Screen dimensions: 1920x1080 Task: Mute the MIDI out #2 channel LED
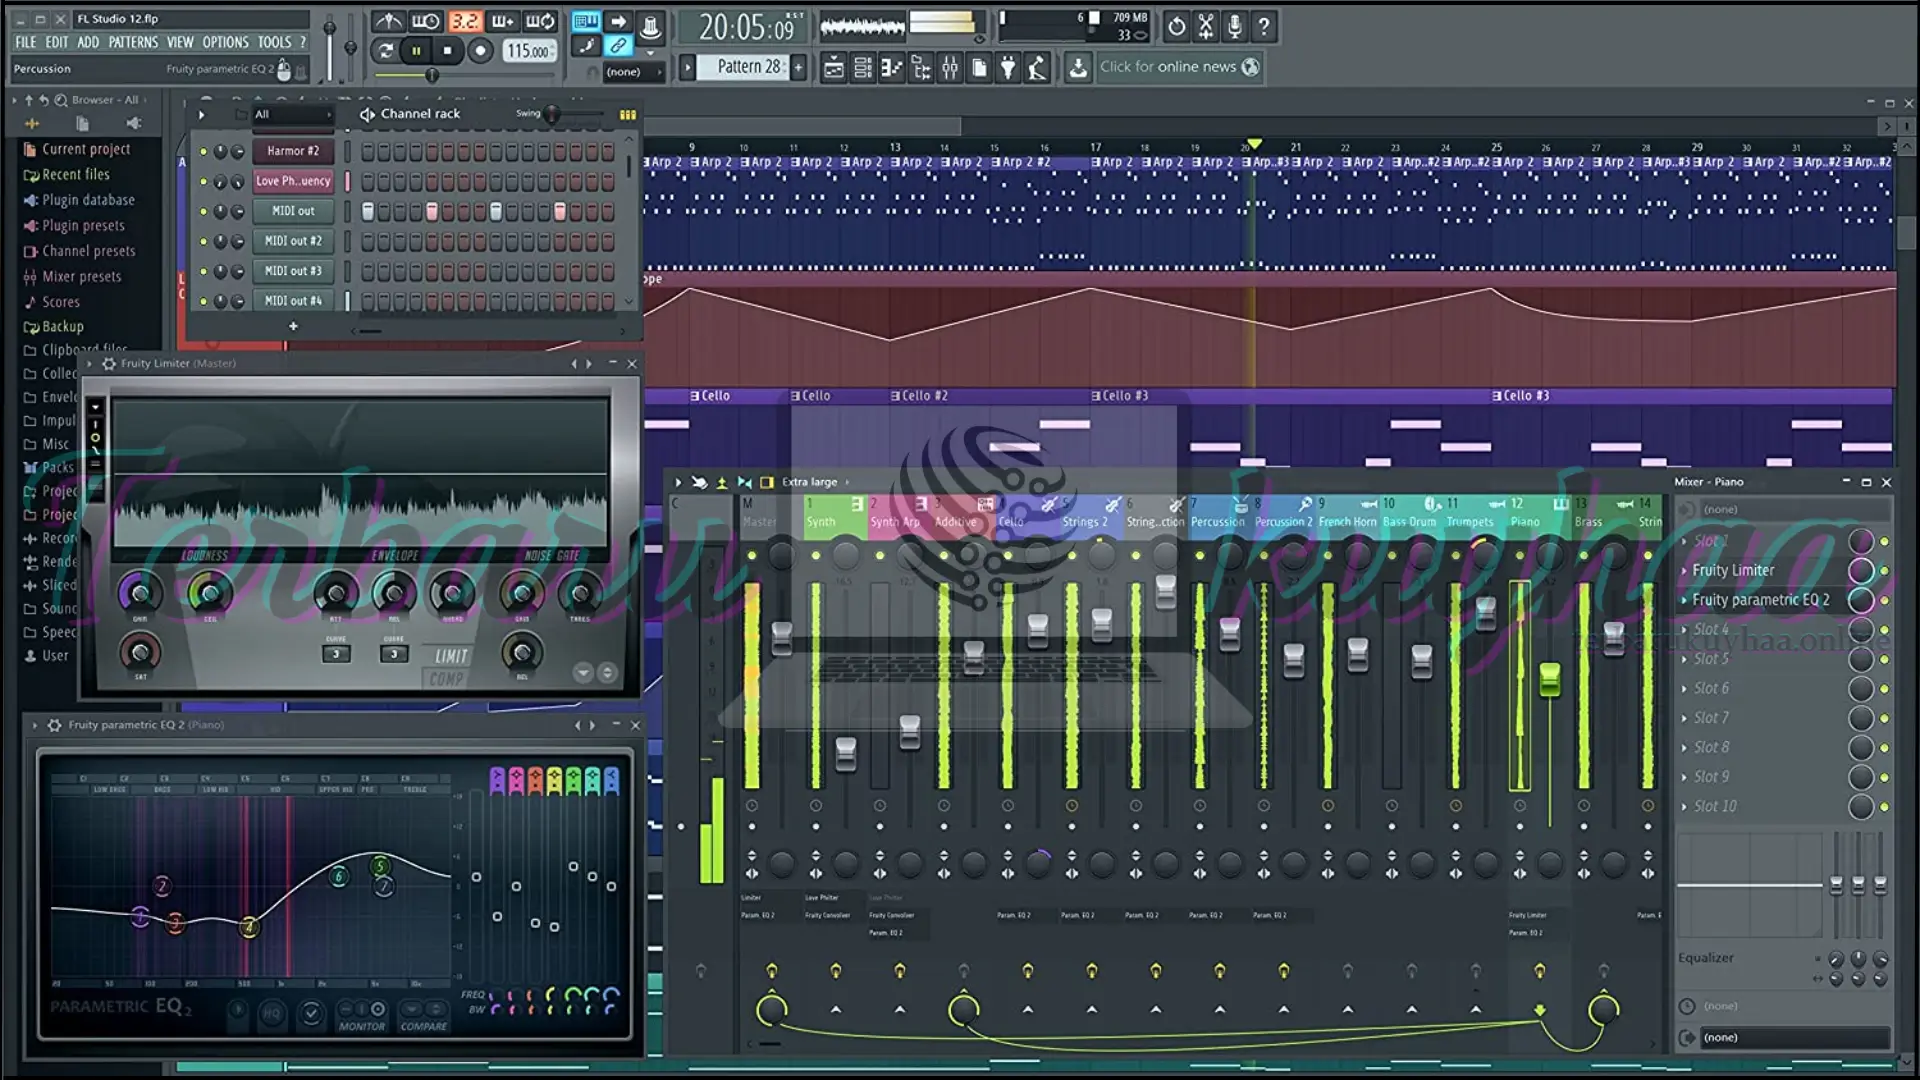pyautogui.click(x=203, y=242)
